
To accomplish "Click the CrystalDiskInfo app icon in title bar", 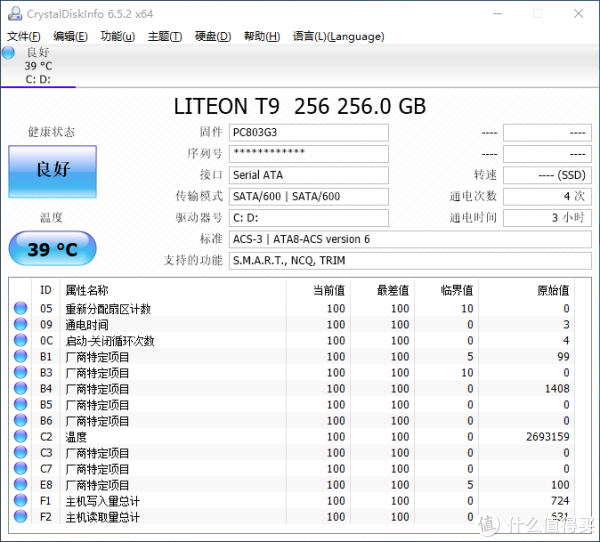I will click(15, 14).
